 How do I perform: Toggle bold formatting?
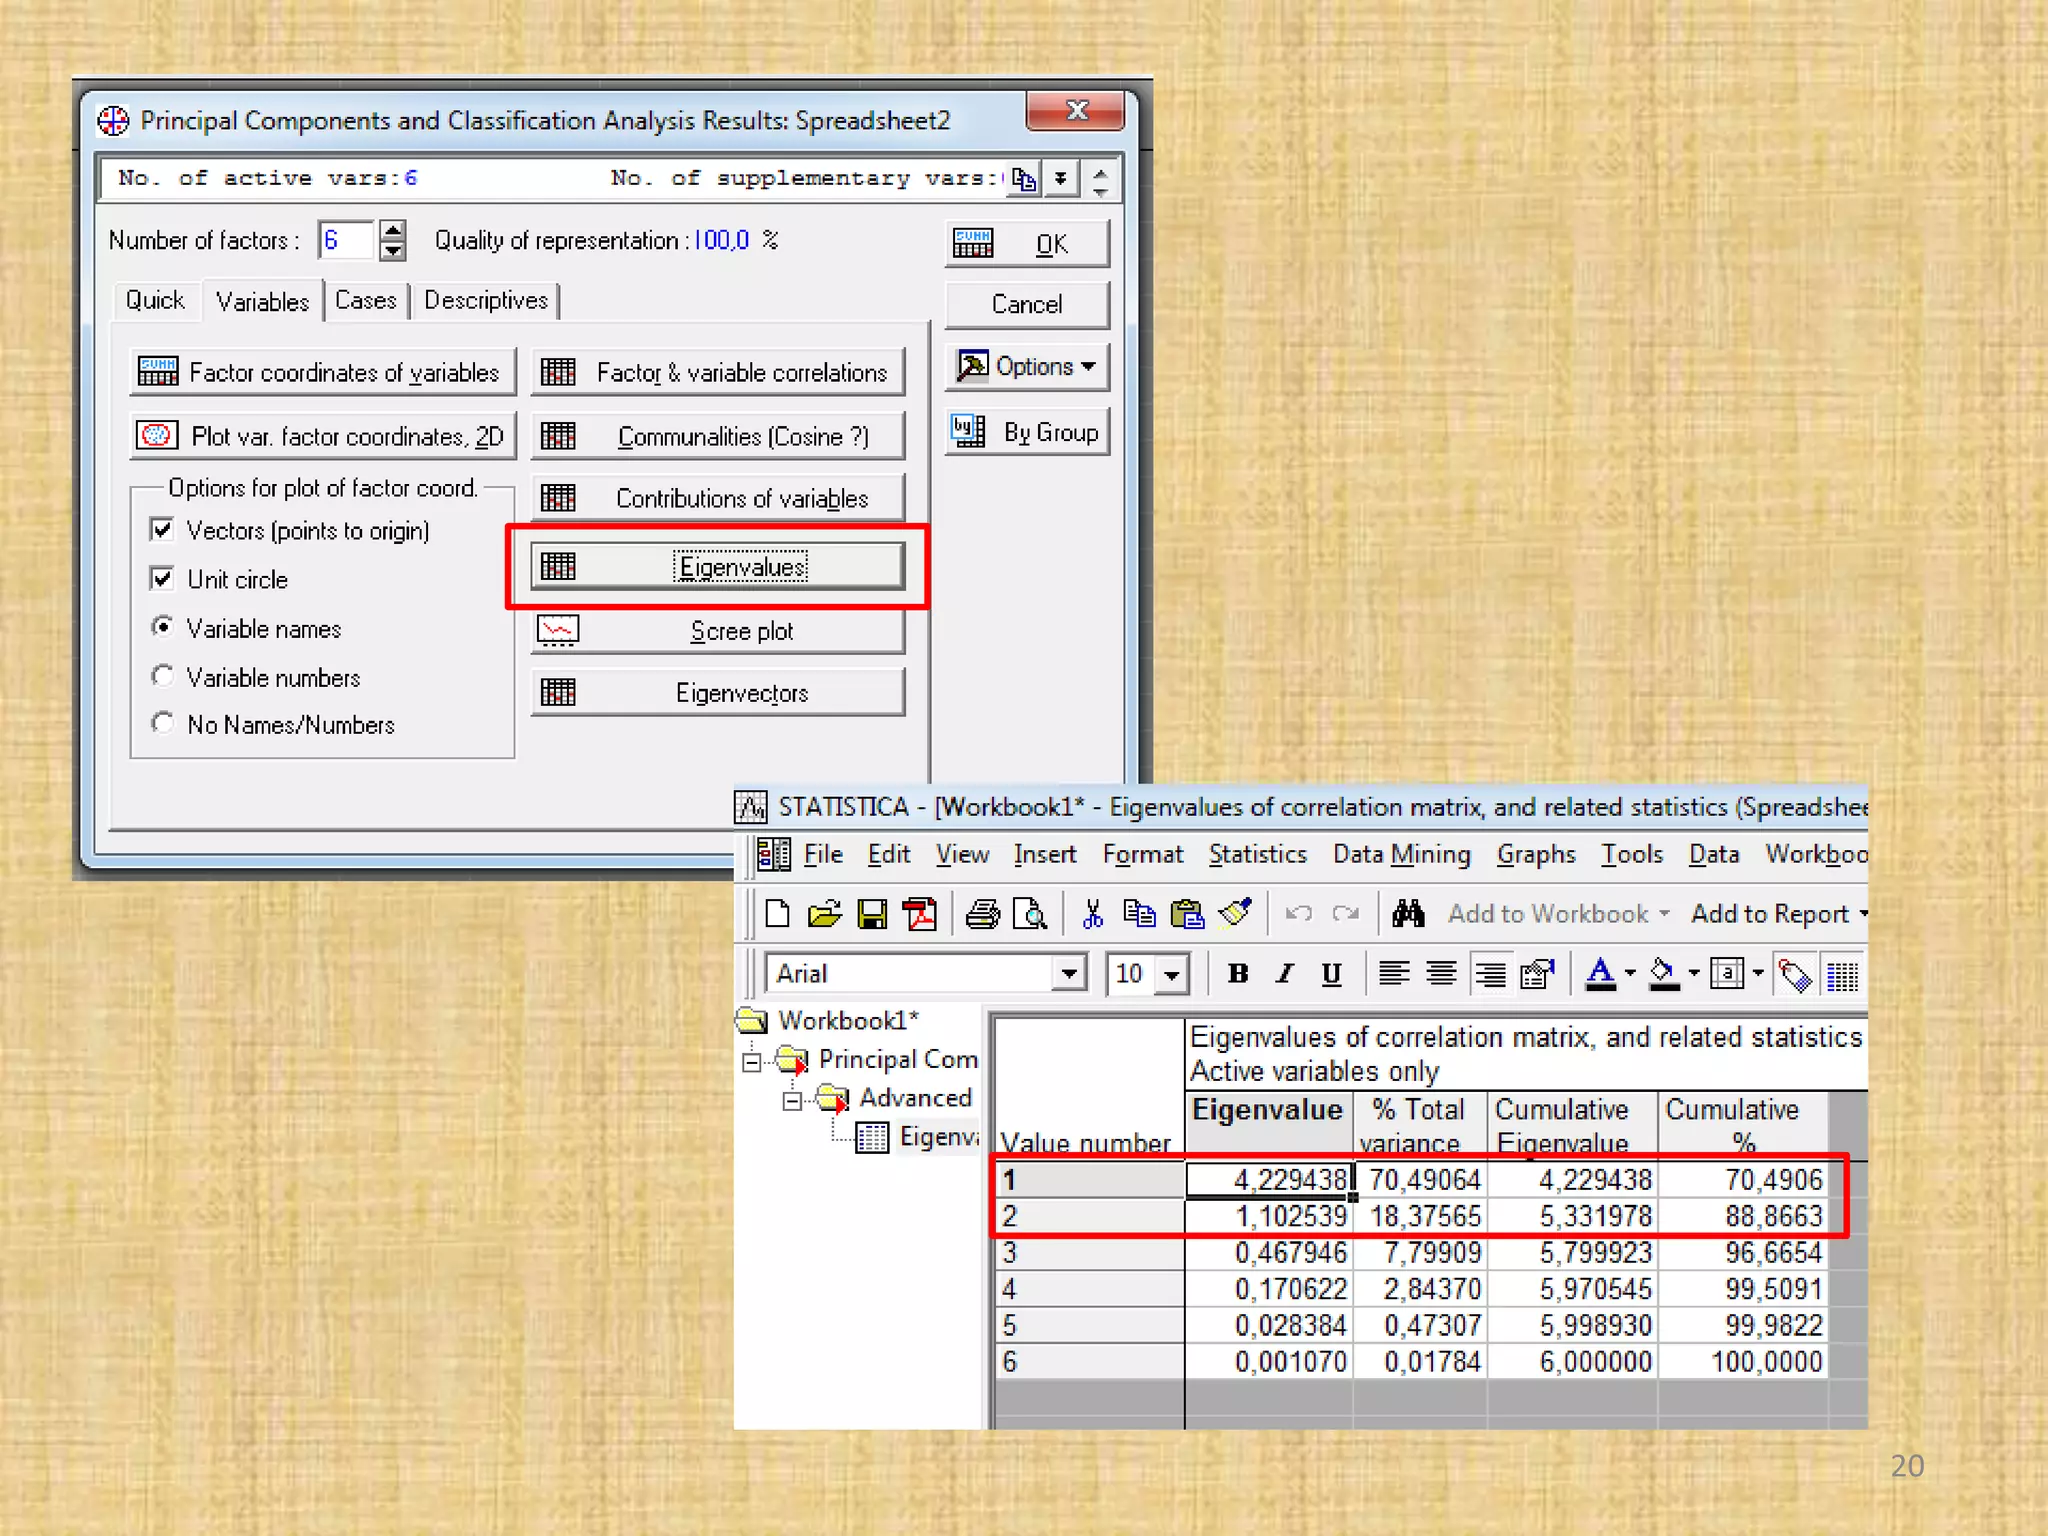click(x=1238, y=973)
